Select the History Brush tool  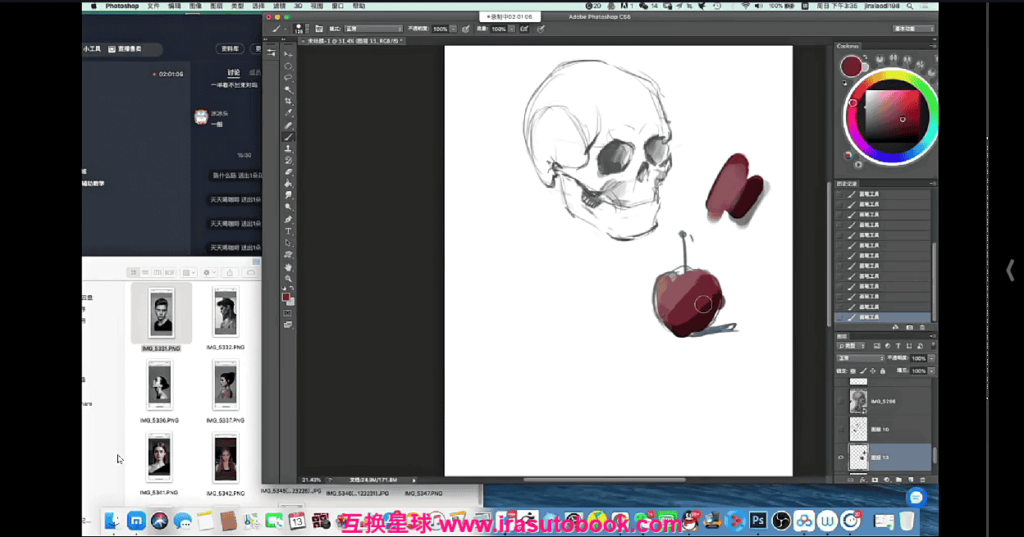[x=288, y=161]
